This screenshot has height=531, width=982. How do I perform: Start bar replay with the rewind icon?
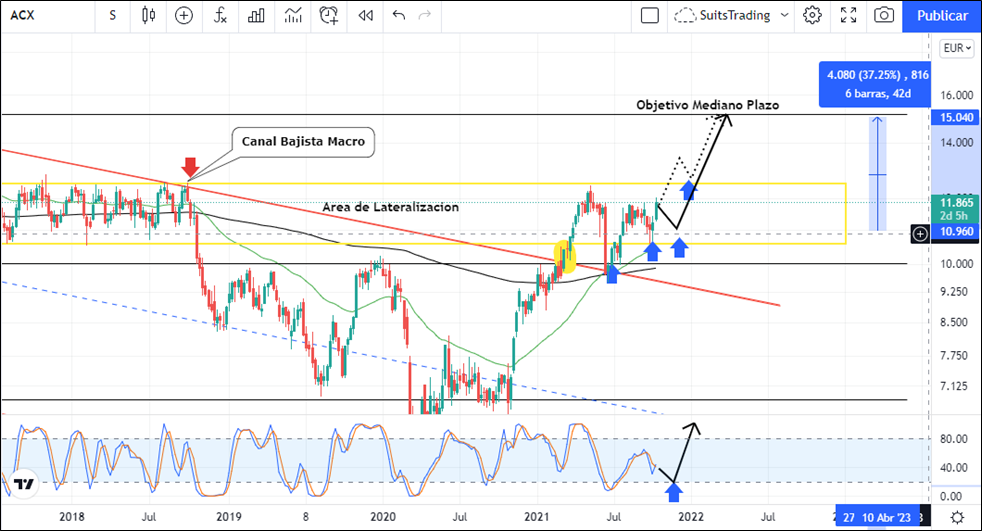pyautogui.click(x=366, y=15)
